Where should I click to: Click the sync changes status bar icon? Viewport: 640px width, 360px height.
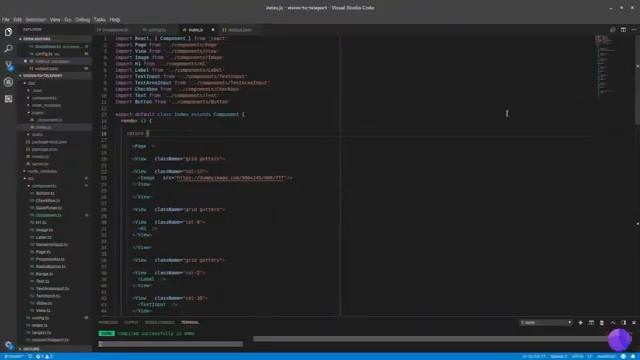pos(30,356)
